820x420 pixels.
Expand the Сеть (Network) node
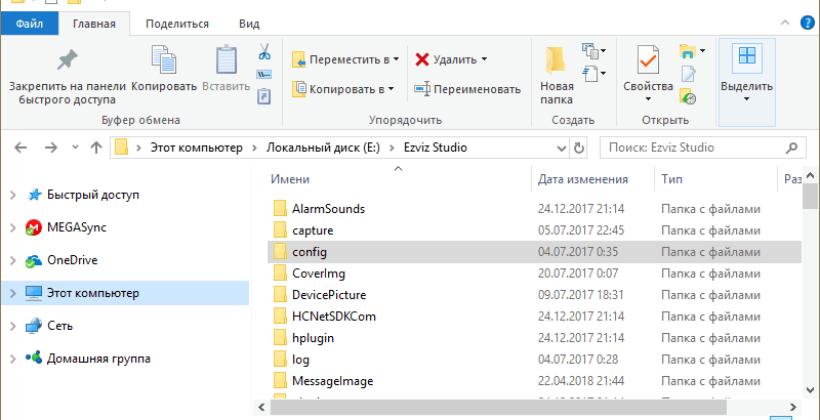click(14, 326)
